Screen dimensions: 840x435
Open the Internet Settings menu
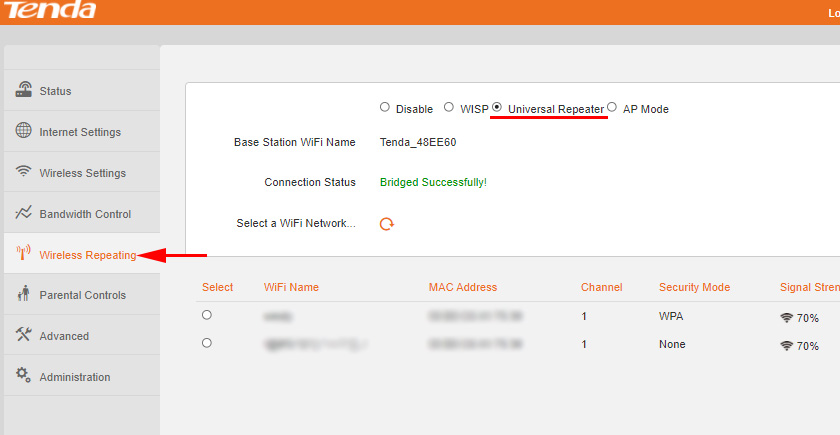click(x=80, y=132)
